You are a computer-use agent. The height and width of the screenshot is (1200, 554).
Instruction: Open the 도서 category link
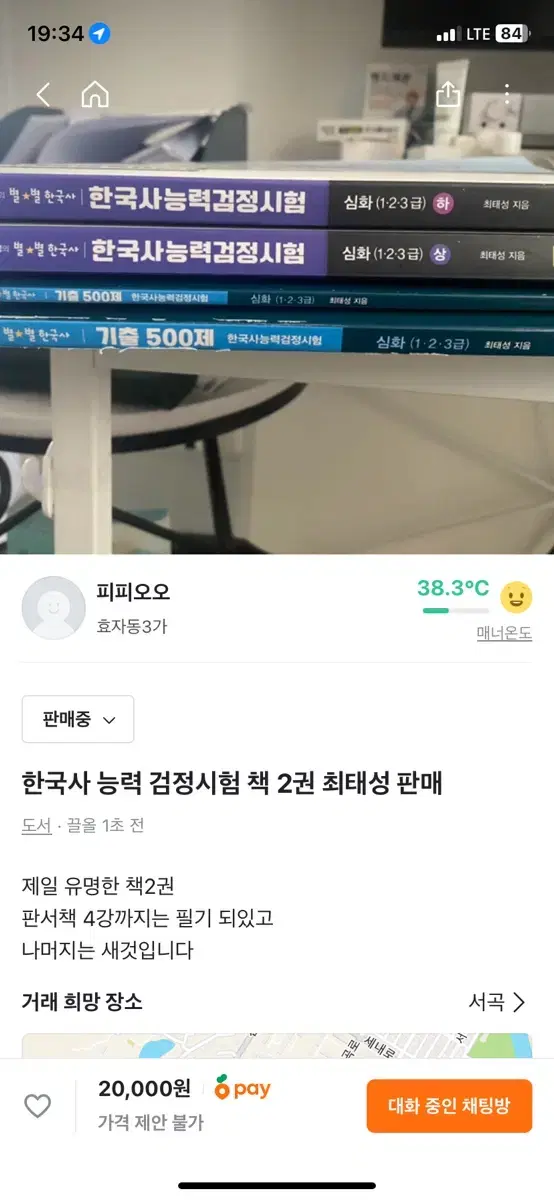tap(36, 826)
